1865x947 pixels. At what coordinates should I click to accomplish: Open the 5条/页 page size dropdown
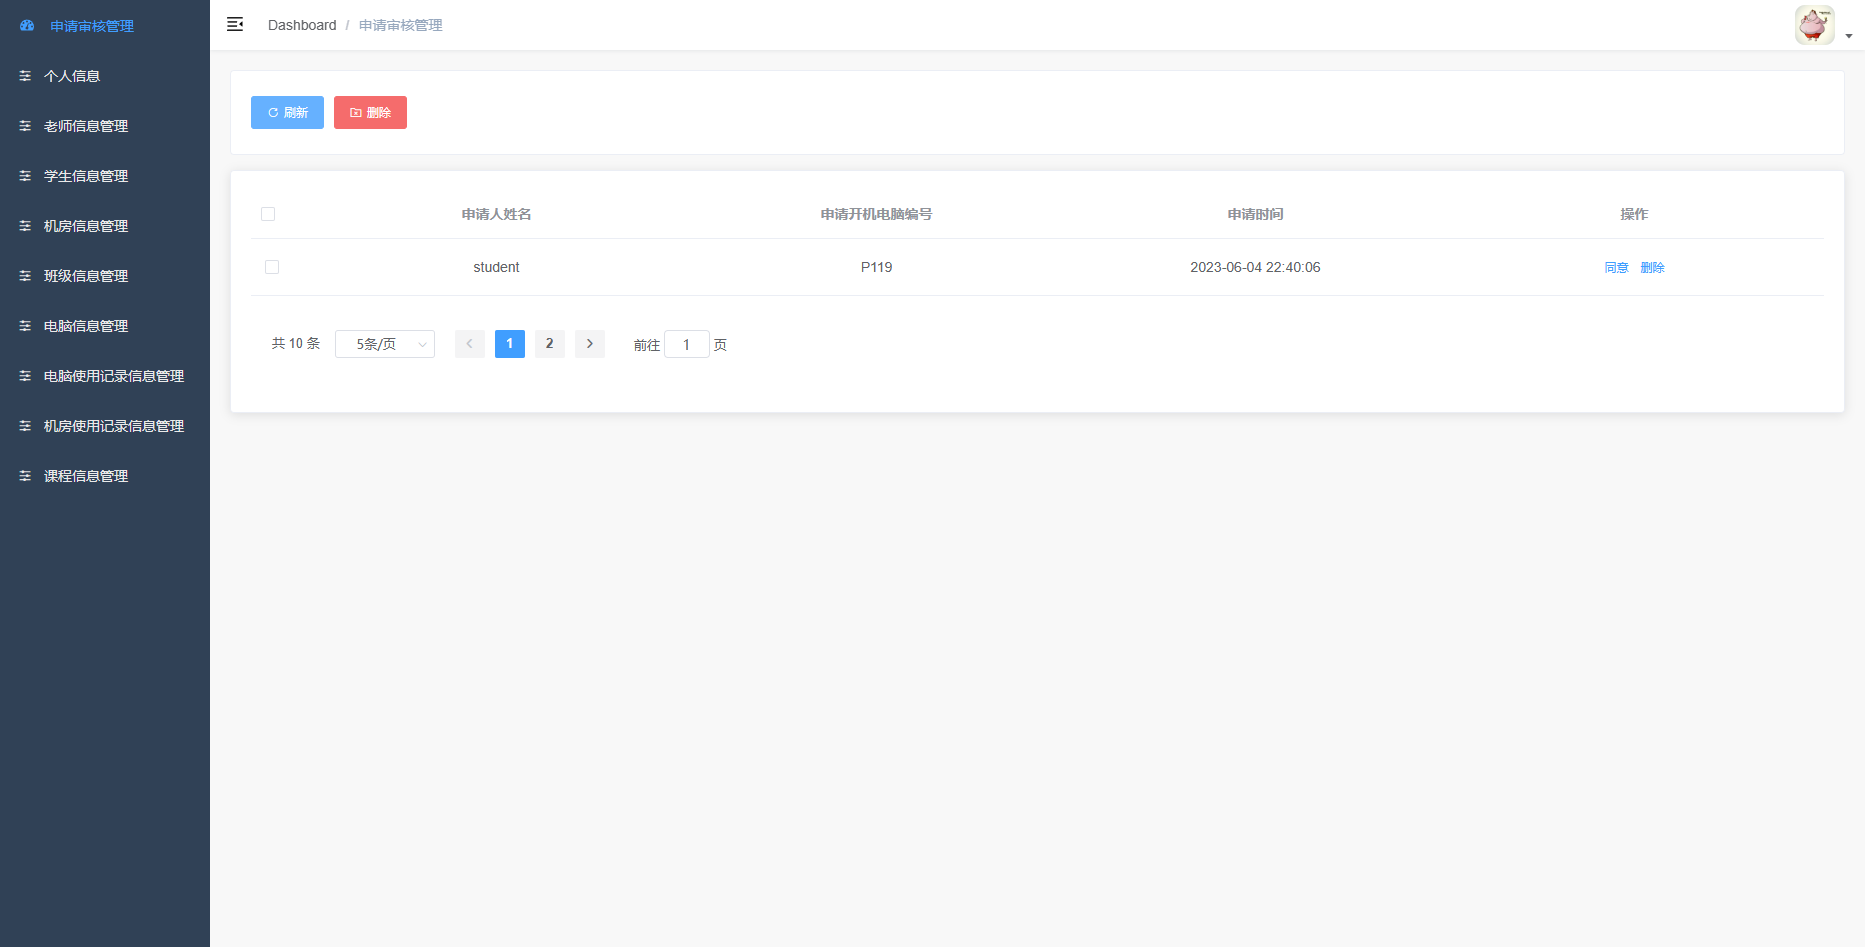[x=385, y=344]
